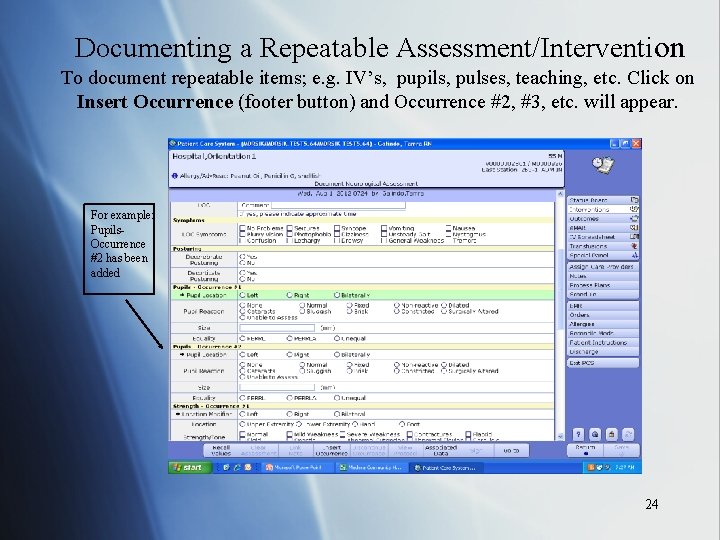Click the Outcomes panel icon
Screen dimensions: 720x540
pyautogui.click(x=634, y=219)
